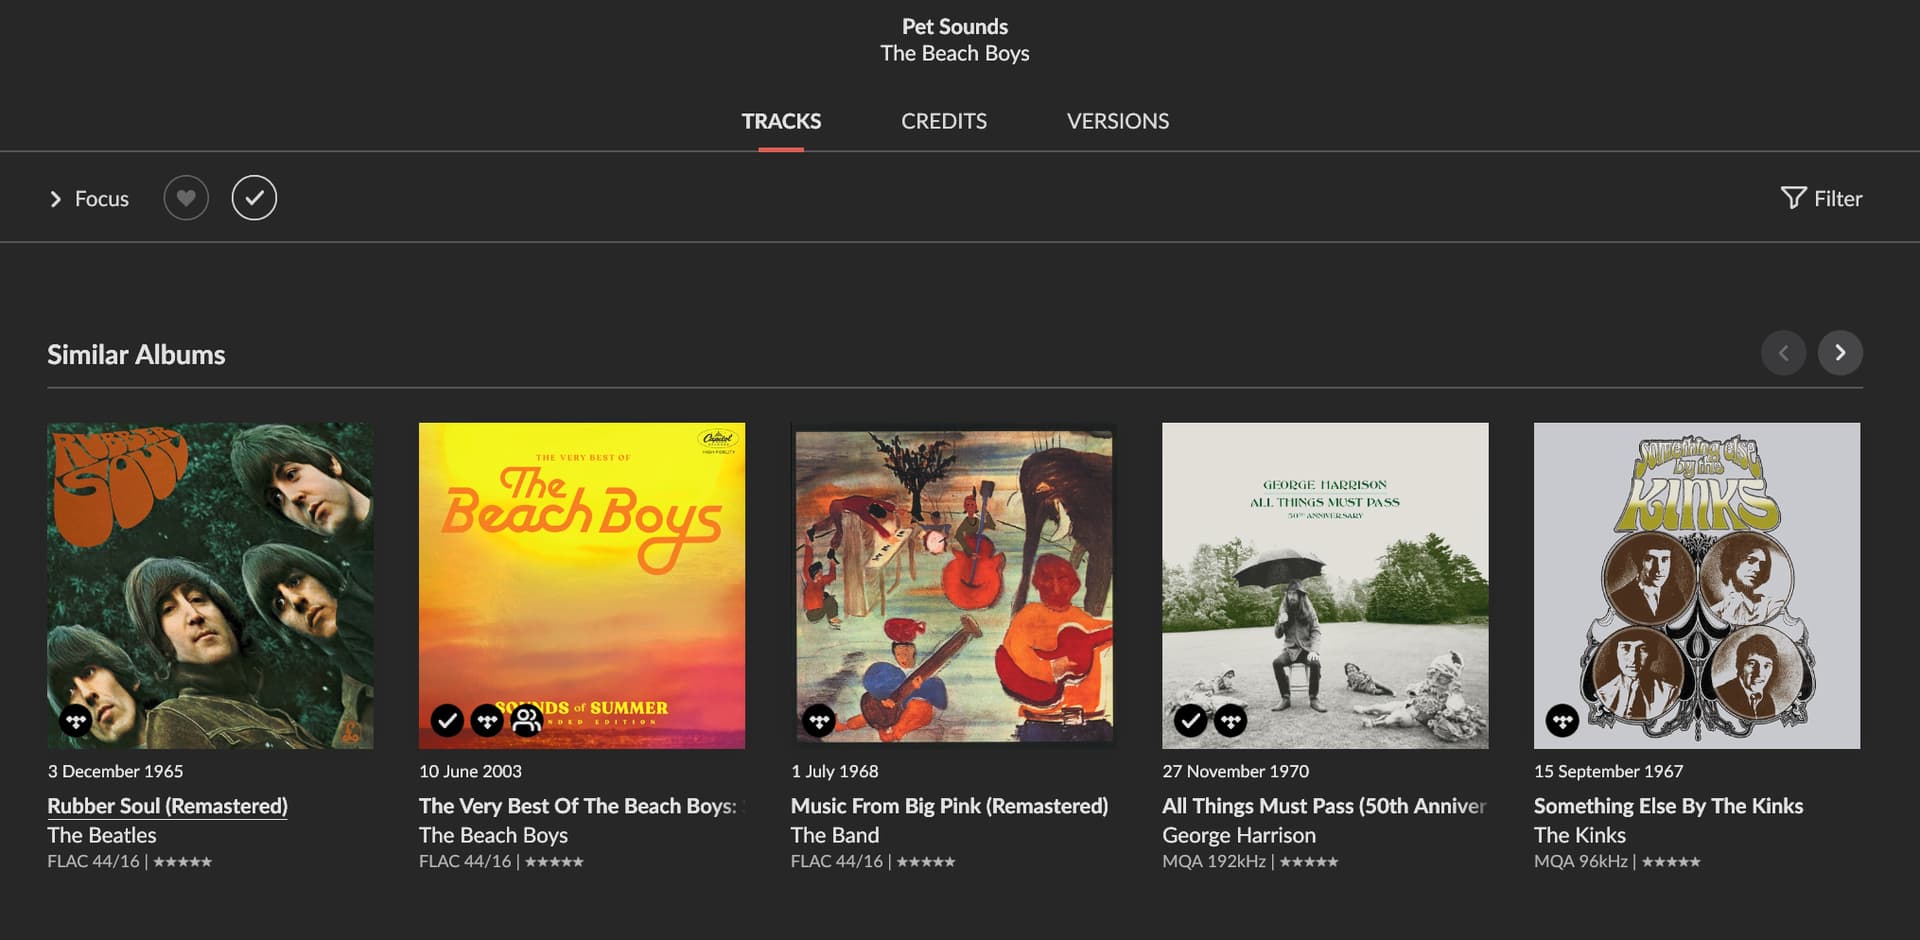Click date 10 June 2003
Screen dimensions: 1920x940
[470, 772]
